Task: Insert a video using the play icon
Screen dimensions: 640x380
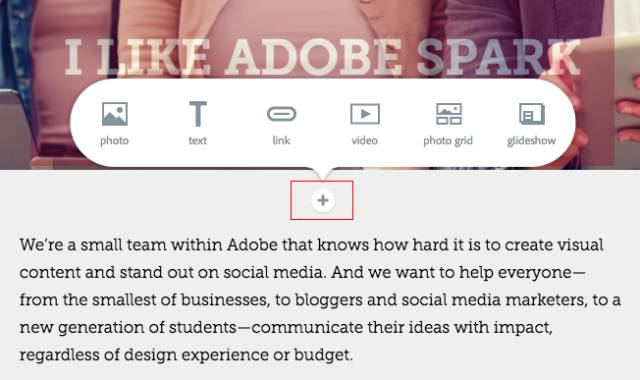Action: click(x=365, y=114)
